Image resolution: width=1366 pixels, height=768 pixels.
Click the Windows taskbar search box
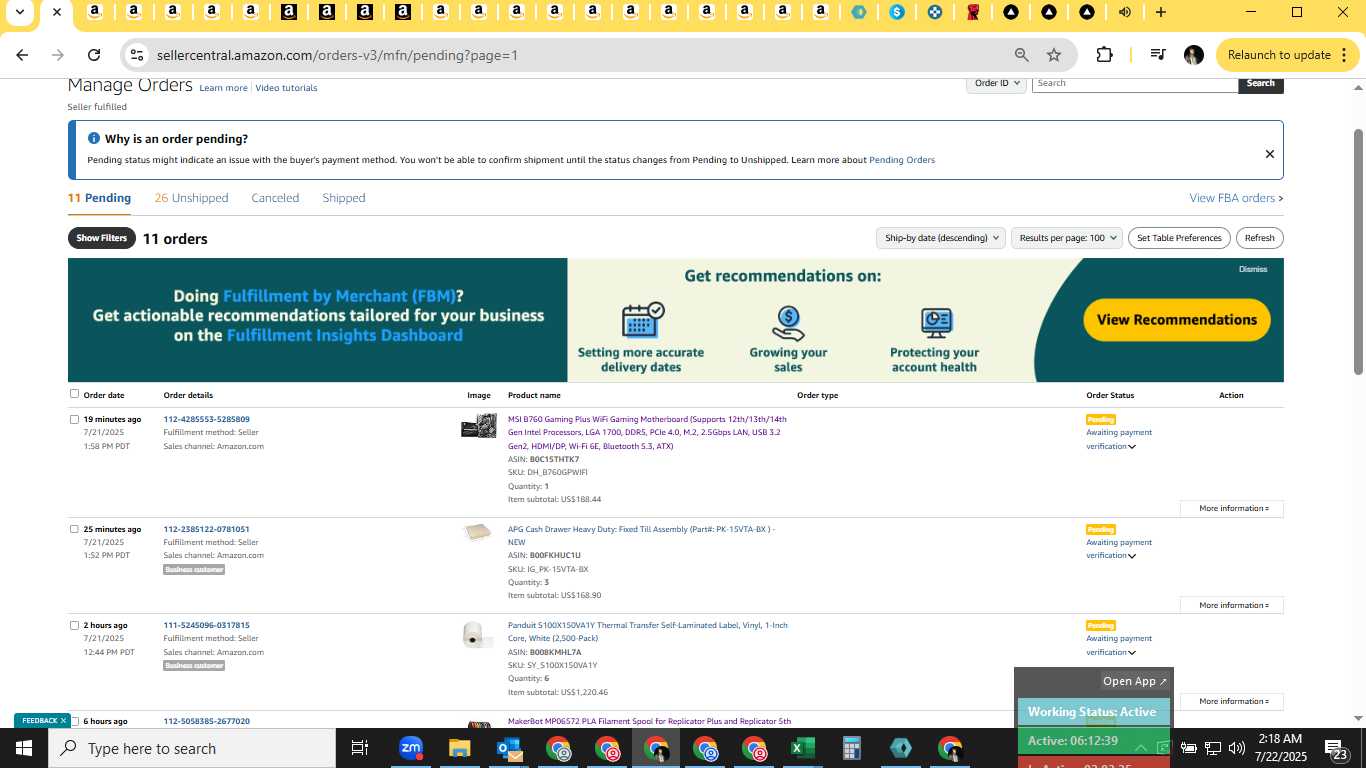(x=192, y=748)
